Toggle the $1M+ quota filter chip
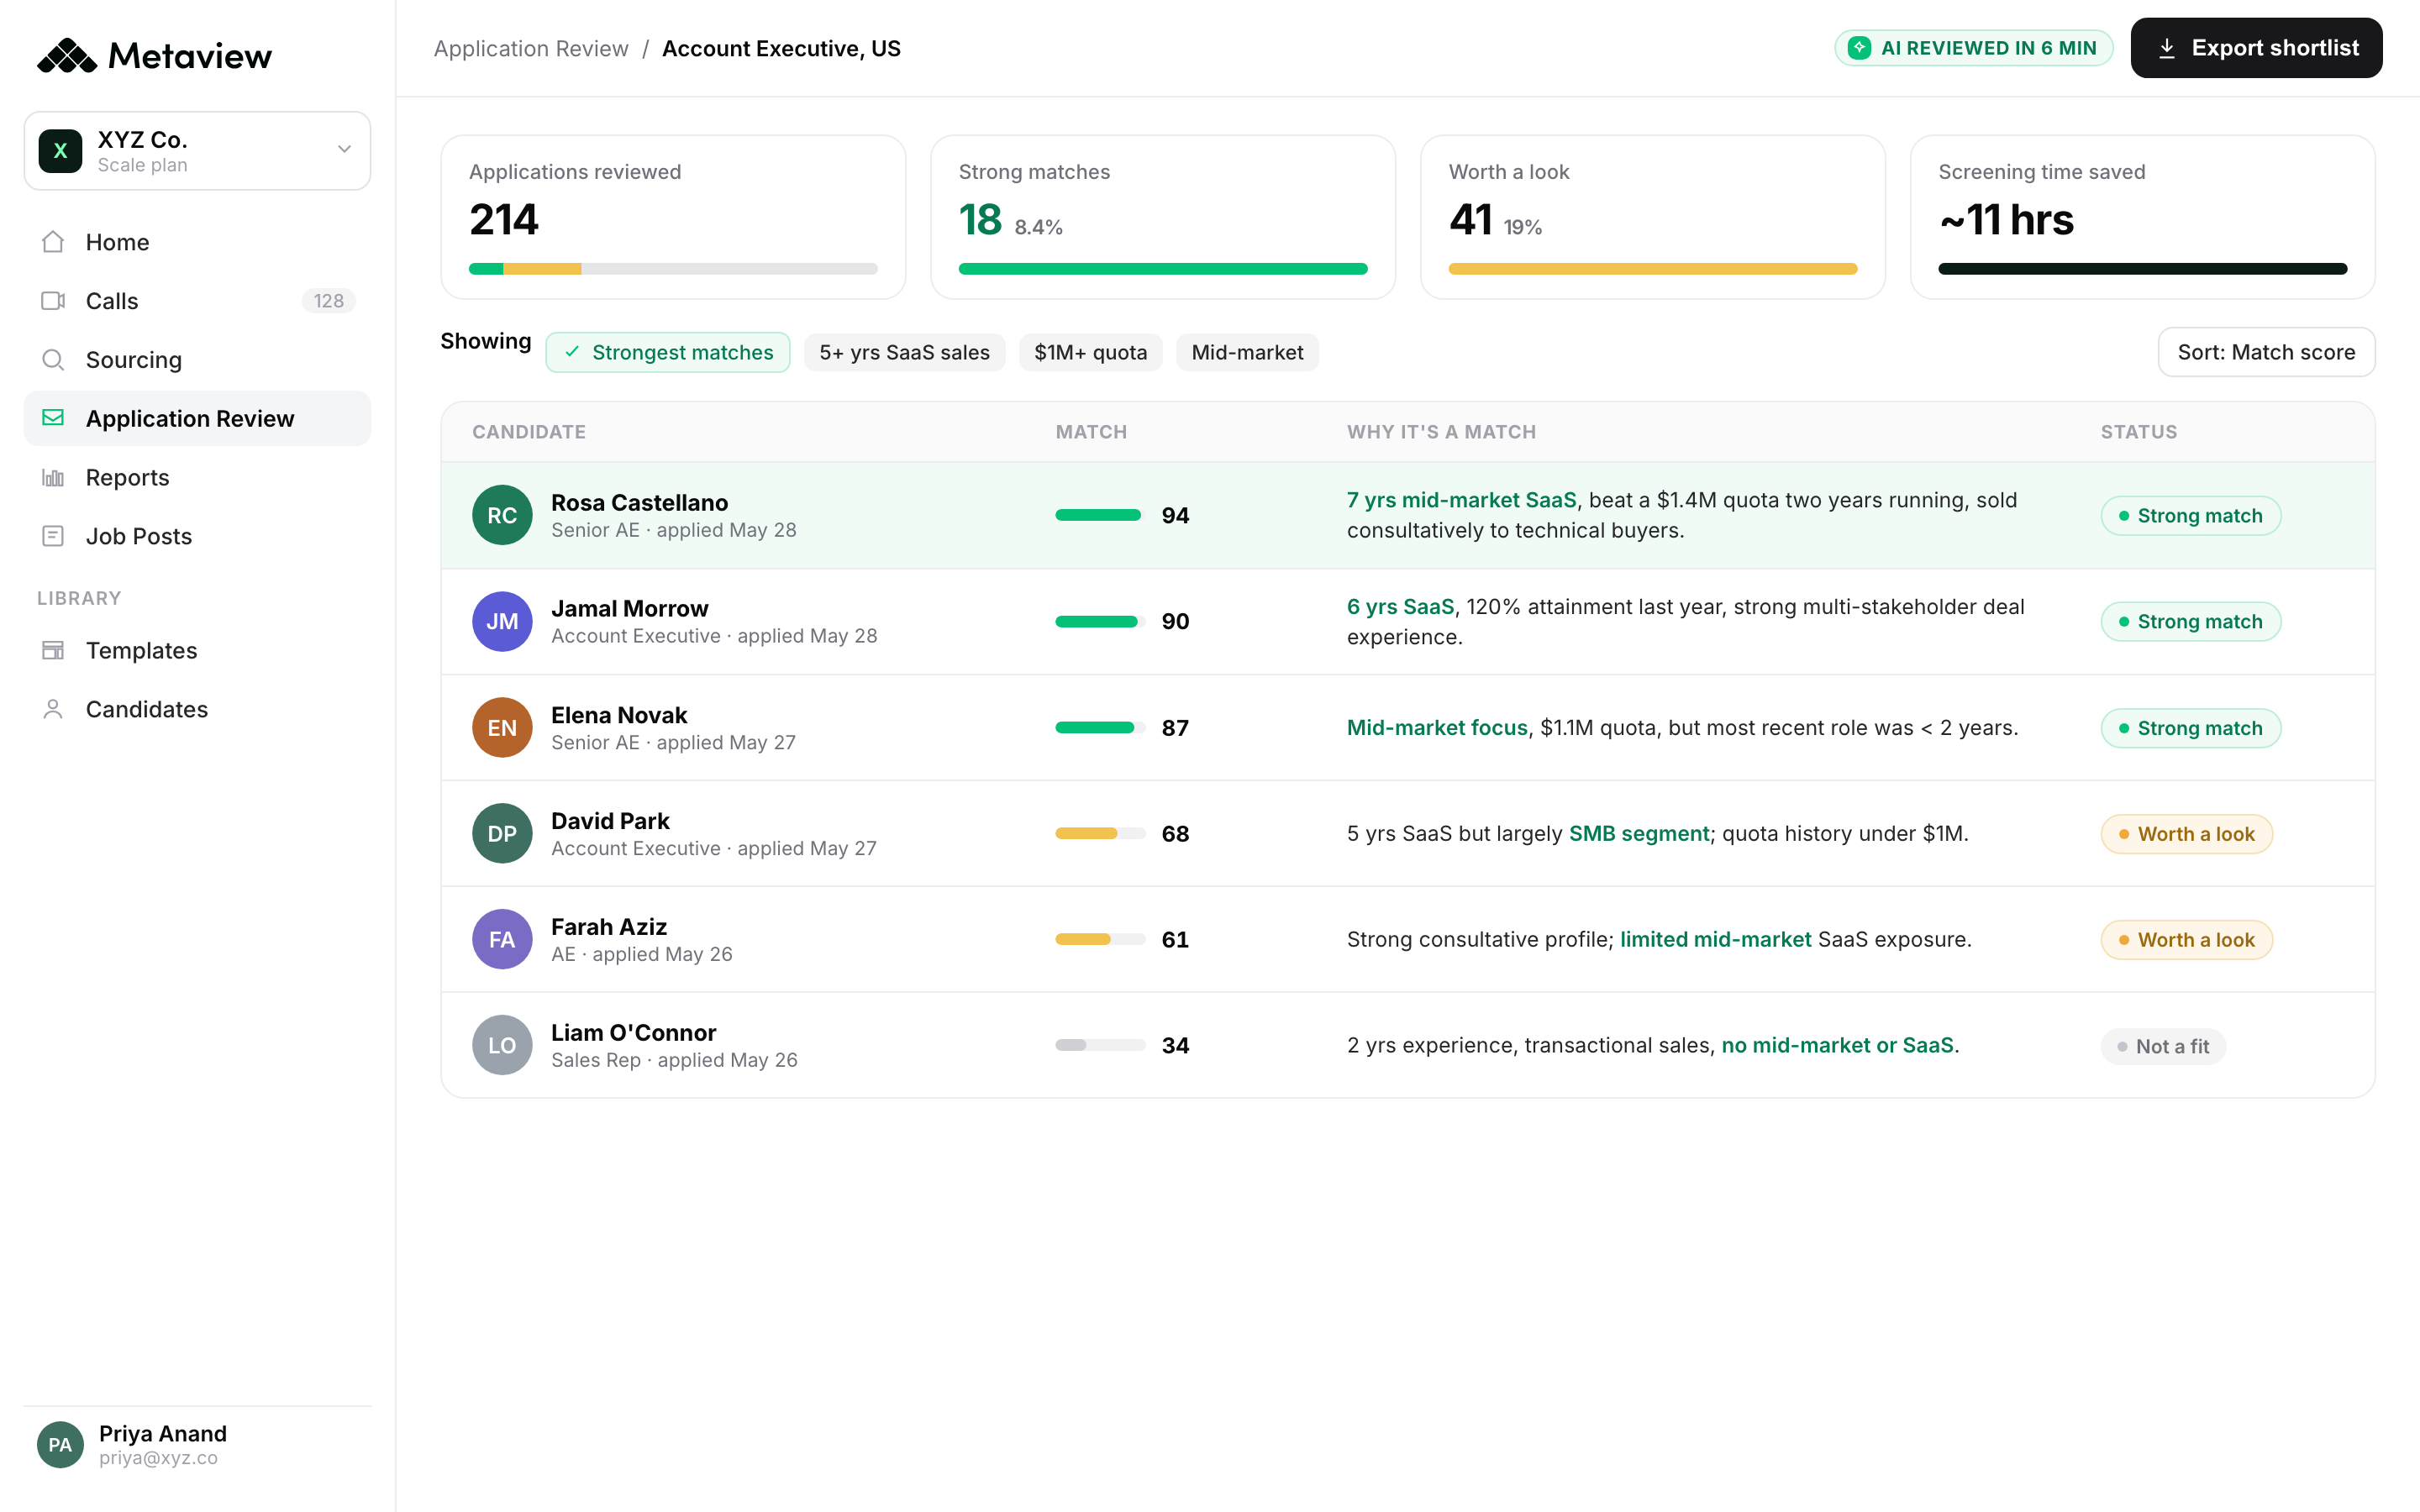Image resolution: width=2420 pixels, height=1512 pixels. [x=1090, y=352]
